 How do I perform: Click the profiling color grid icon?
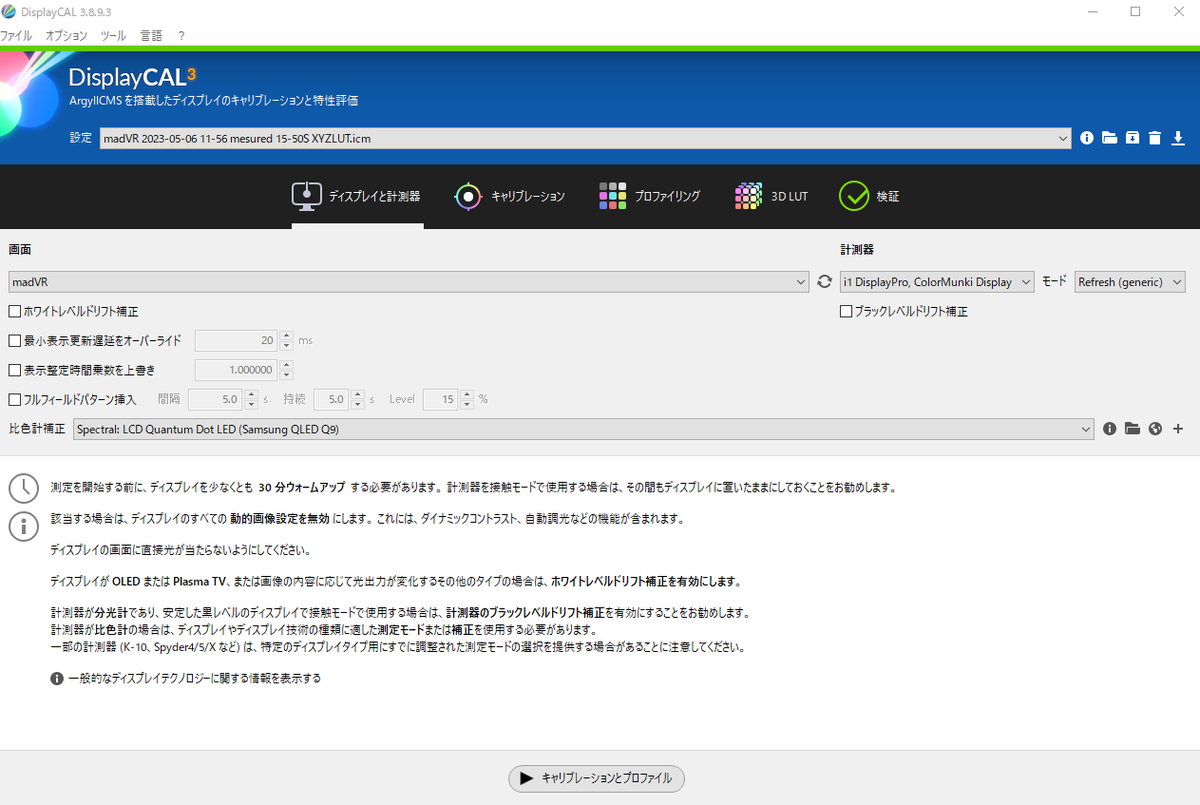point(612,196)
